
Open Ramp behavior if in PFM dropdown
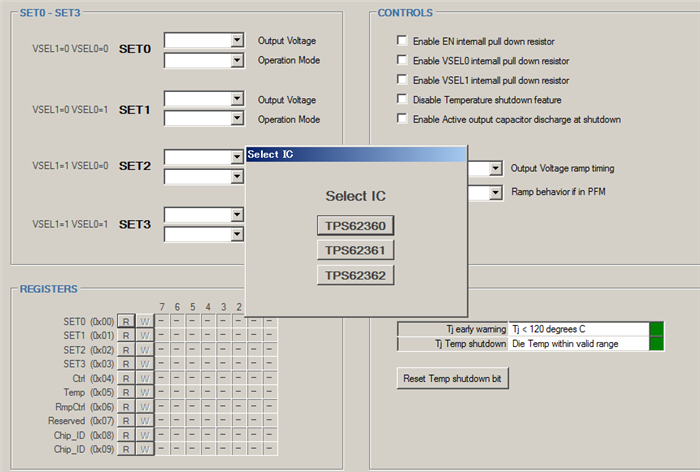coord(496,193)
